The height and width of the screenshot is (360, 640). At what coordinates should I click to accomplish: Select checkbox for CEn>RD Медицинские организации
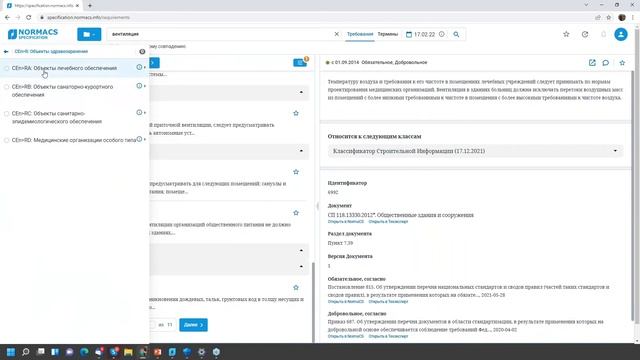tap(6, 140)
